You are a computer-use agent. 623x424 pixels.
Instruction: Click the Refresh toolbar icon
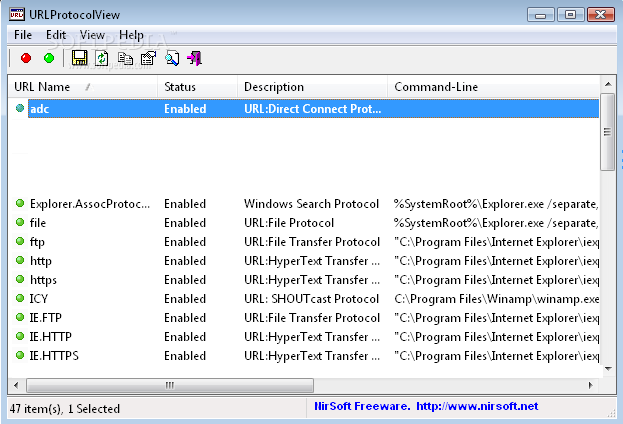tap(102, 58)
